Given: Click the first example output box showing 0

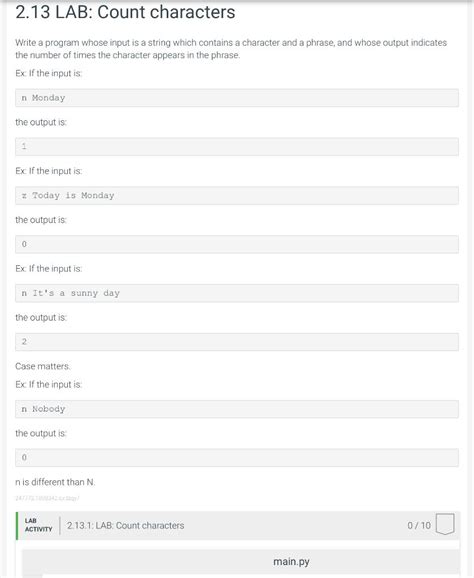Looking at the screenshot, I should tap(237, 244).
